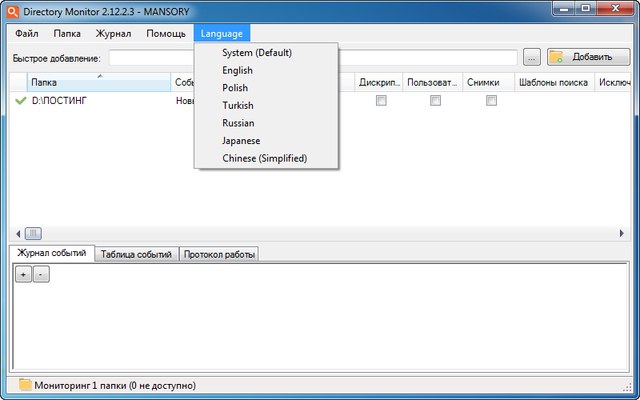Toggle the Снимки checkbox for D:\ПОСТИНГ

(x=491, y=101)
